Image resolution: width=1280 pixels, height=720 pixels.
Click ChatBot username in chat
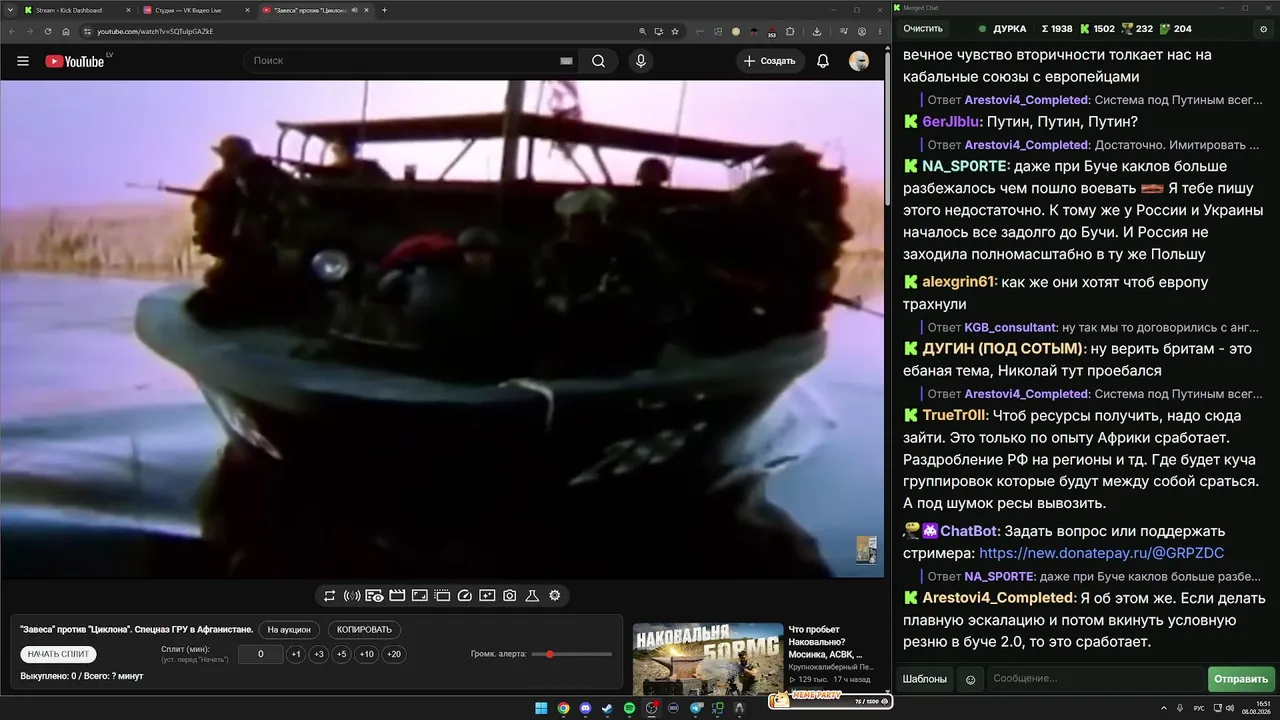pyautogui.click(x=968, y=531)
